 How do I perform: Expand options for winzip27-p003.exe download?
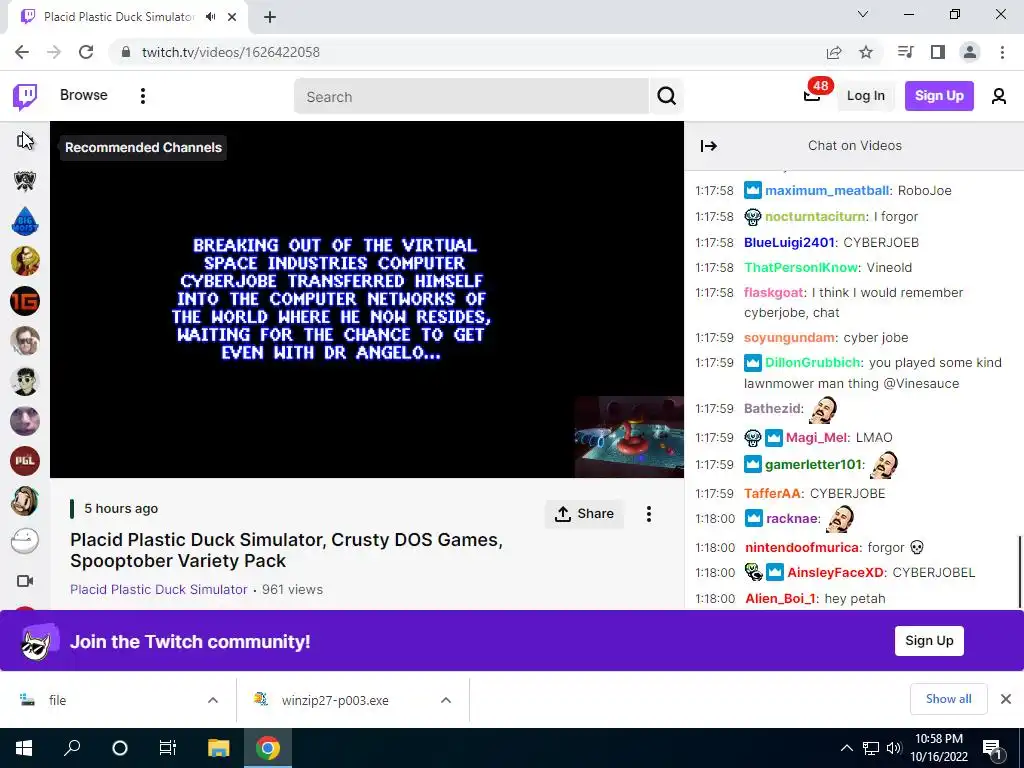[446, 700]
